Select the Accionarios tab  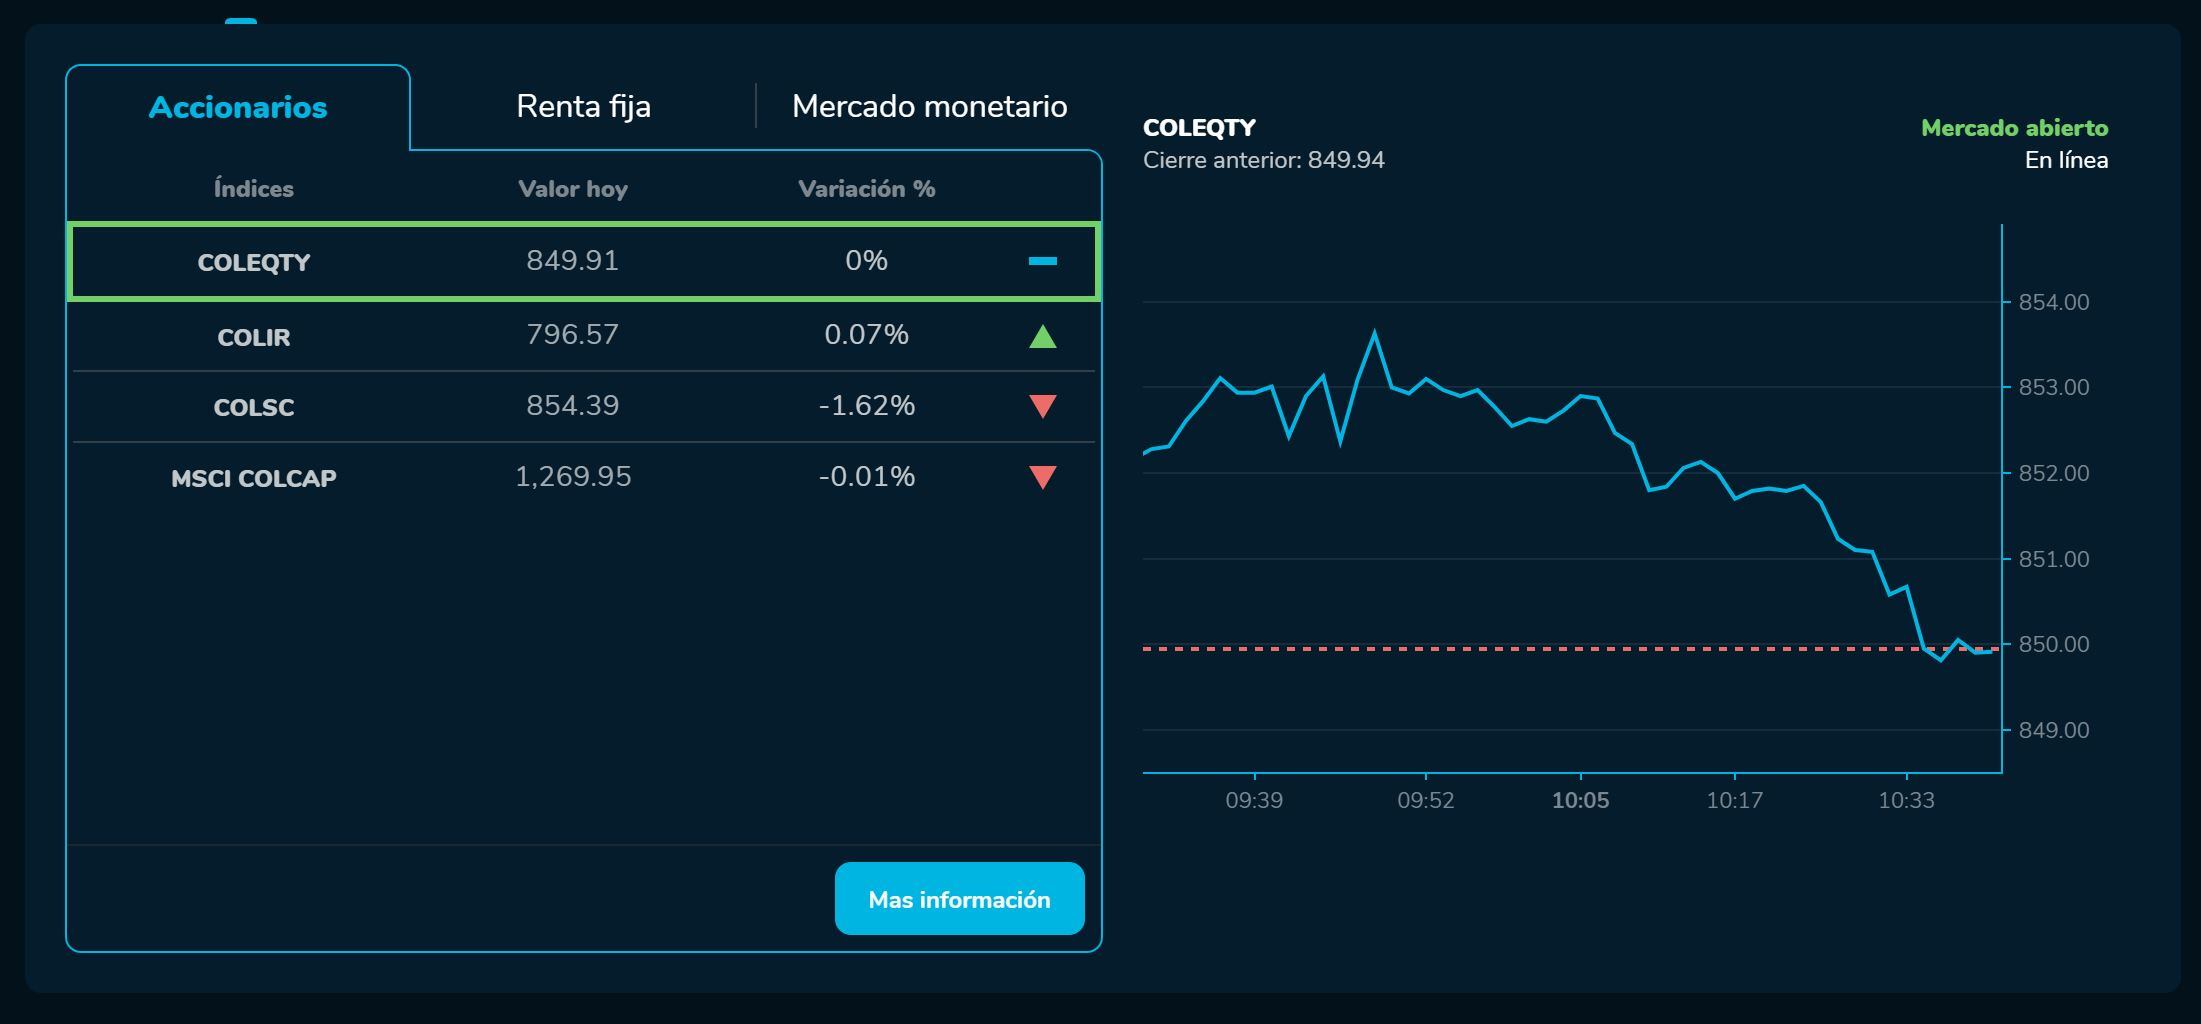click(x=238, y=107)
